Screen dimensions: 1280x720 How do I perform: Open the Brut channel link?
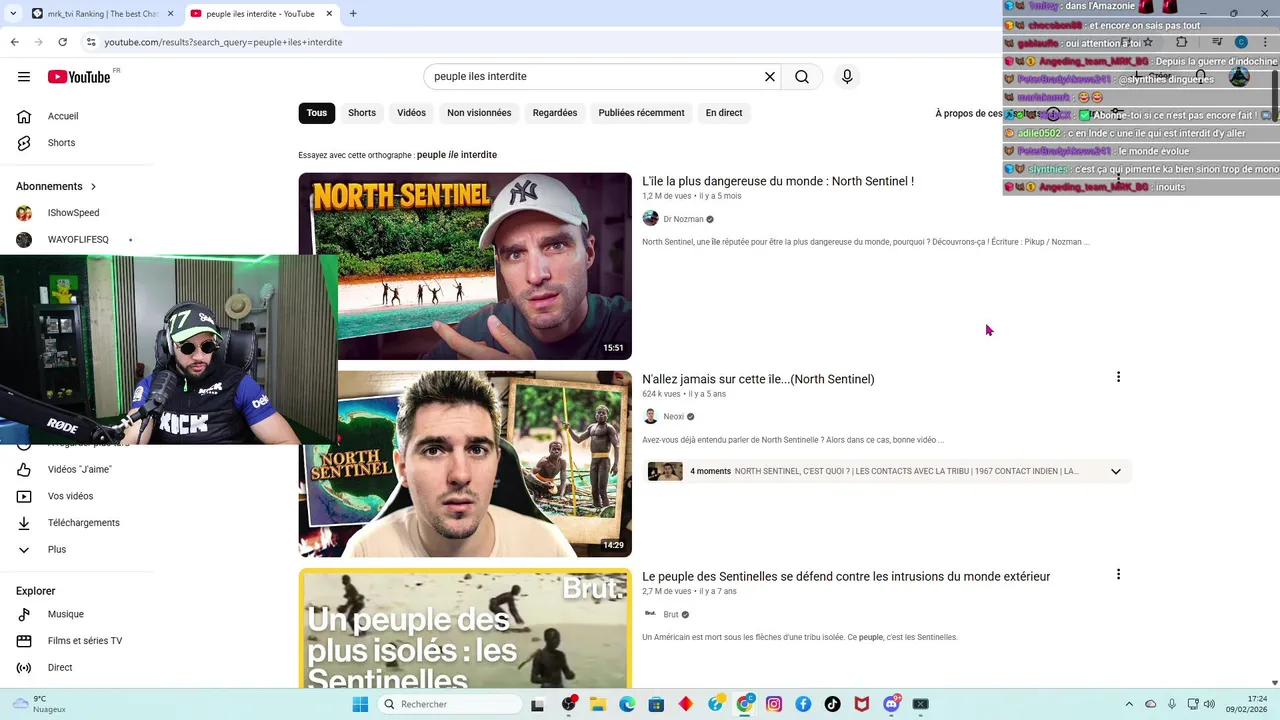(671, 615)
